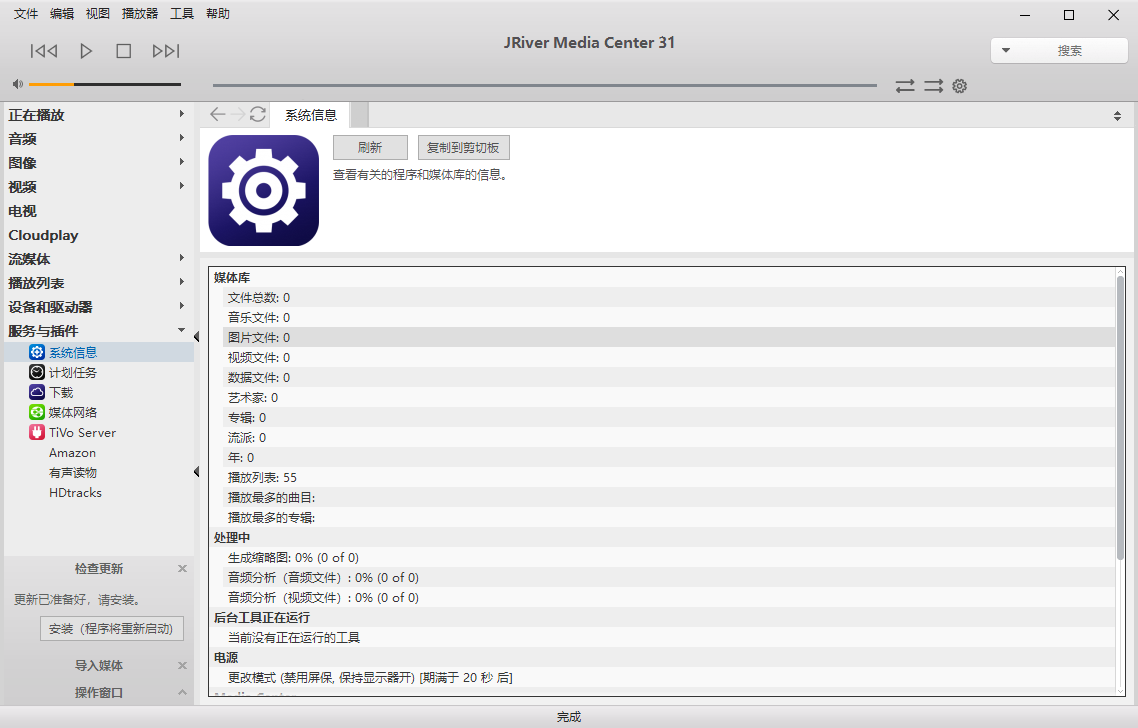The height and width of the screenshot is (728, 1138).
Task: Click the lower sidebar collapse arrow near 有声读物
Action: coord(197,472)
